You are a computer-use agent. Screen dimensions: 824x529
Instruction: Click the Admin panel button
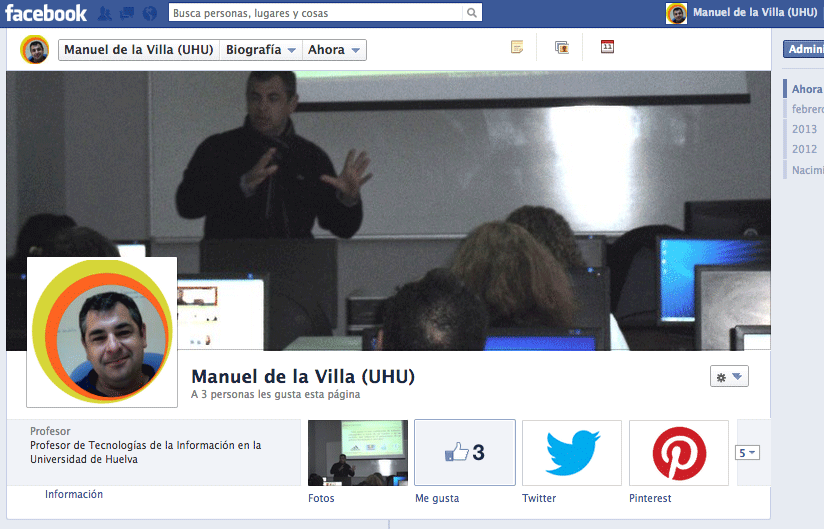pyautogui.click(x=804, y=49)
